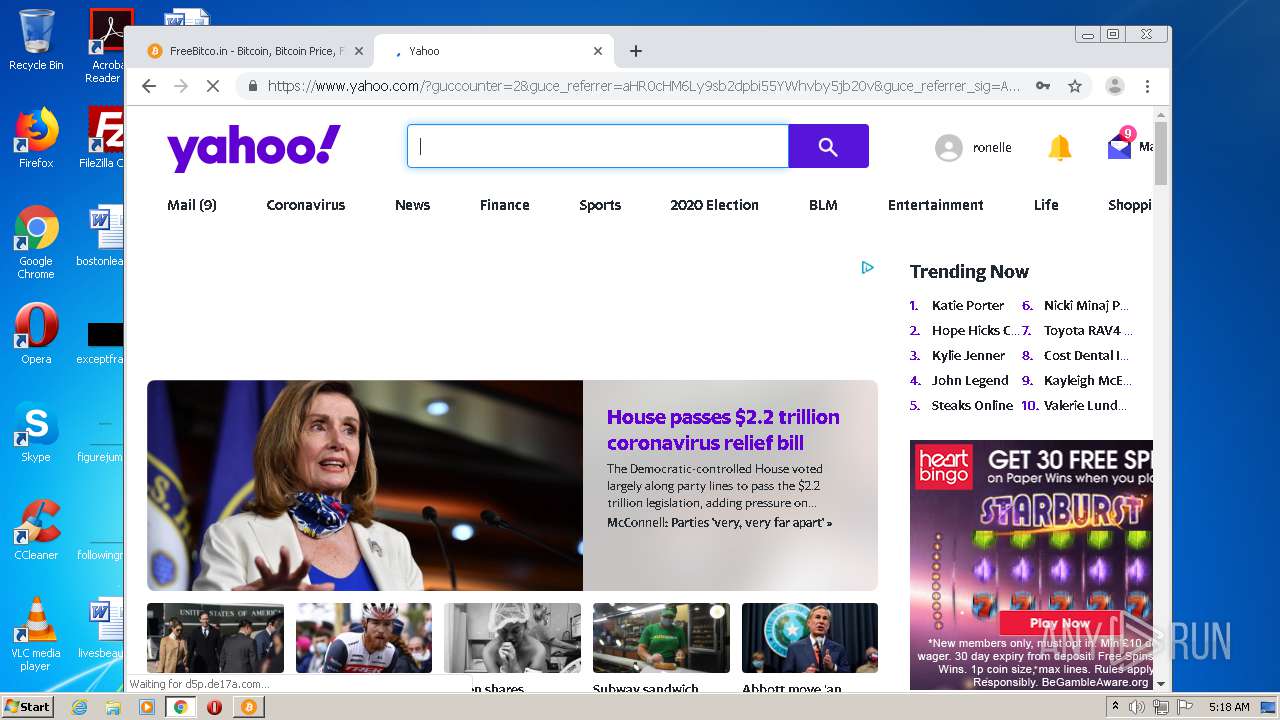Image resolution: width=1280 pixels, height=720 pixels.
Task: Go to Coronavirus section
Action: 306,205
